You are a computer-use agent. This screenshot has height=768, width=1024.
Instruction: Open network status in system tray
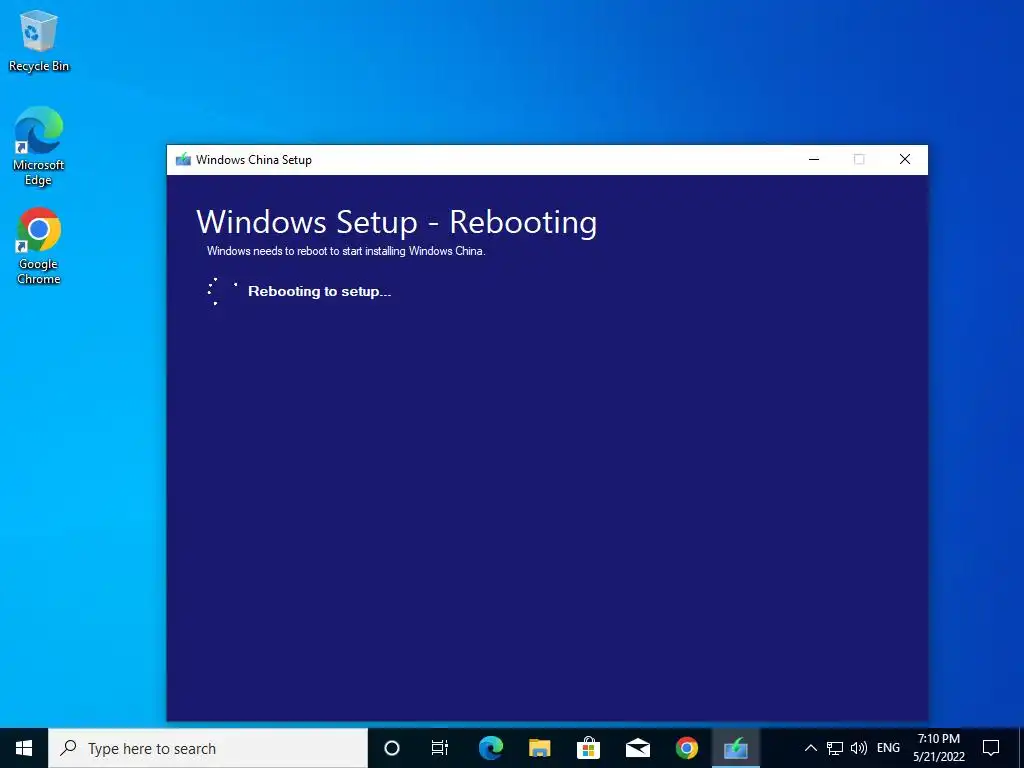pos(835,748)
